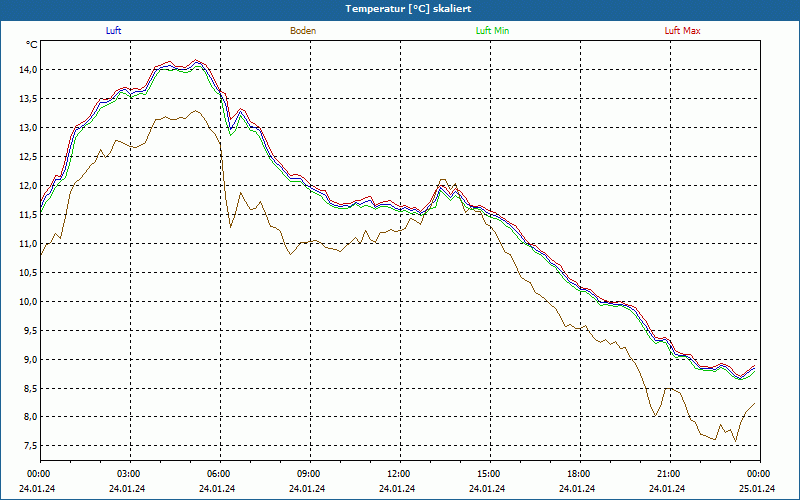Click the brown Boden legend label

point(303,31)
